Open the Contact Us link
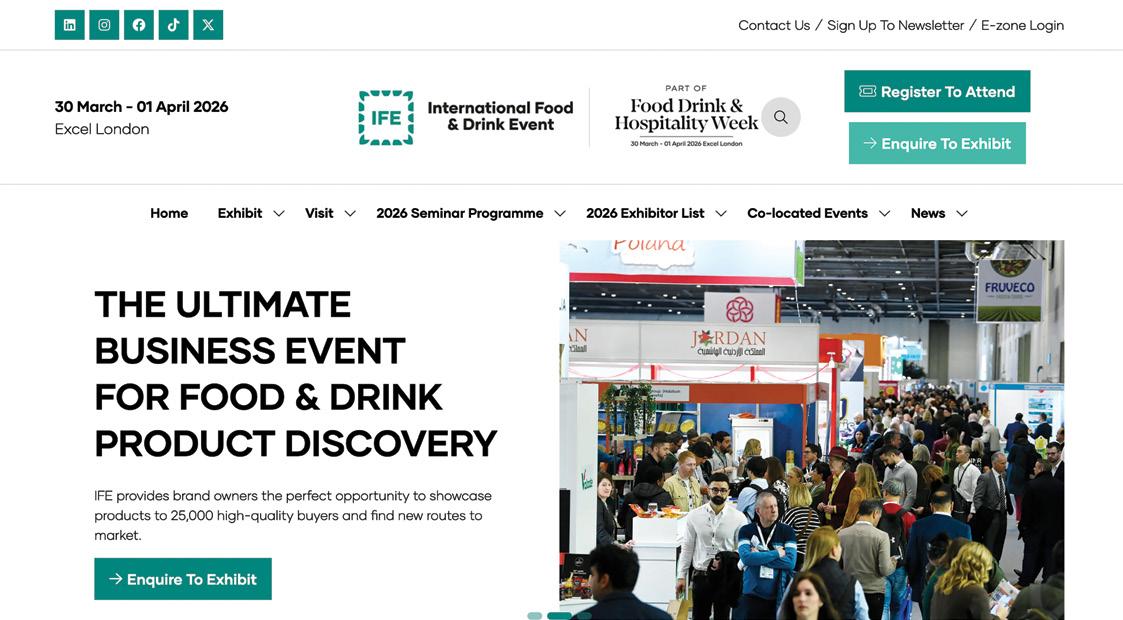Viewport: 1123px width, 620px height. (x=773, y=25)
